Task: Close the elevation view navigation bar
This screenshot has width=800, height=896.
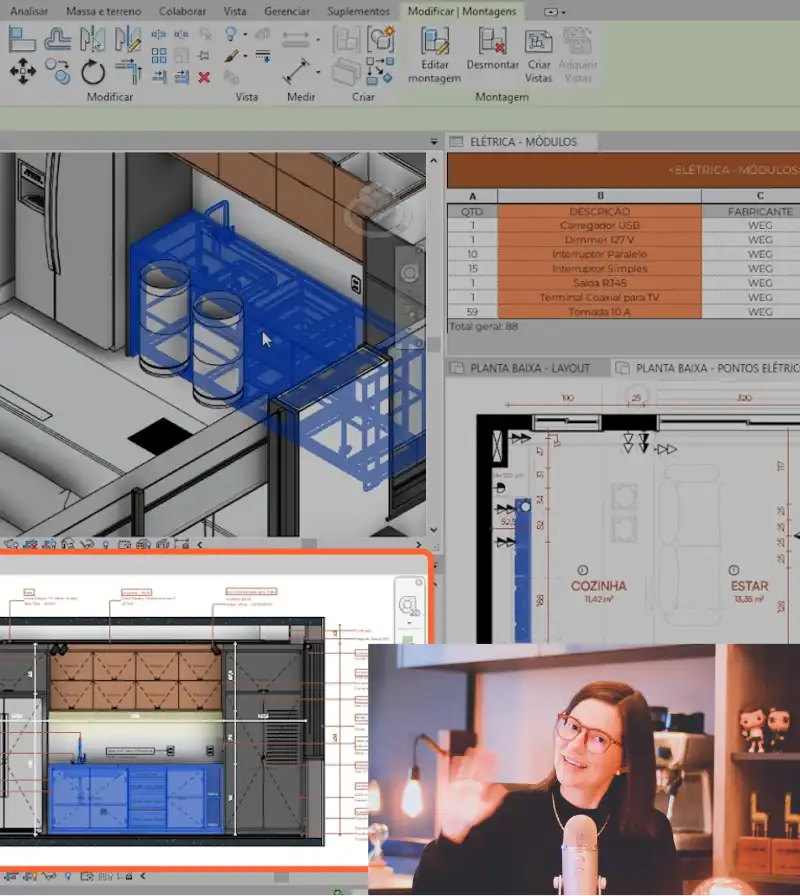Action: pyautogui.click(x=419, y=582)
